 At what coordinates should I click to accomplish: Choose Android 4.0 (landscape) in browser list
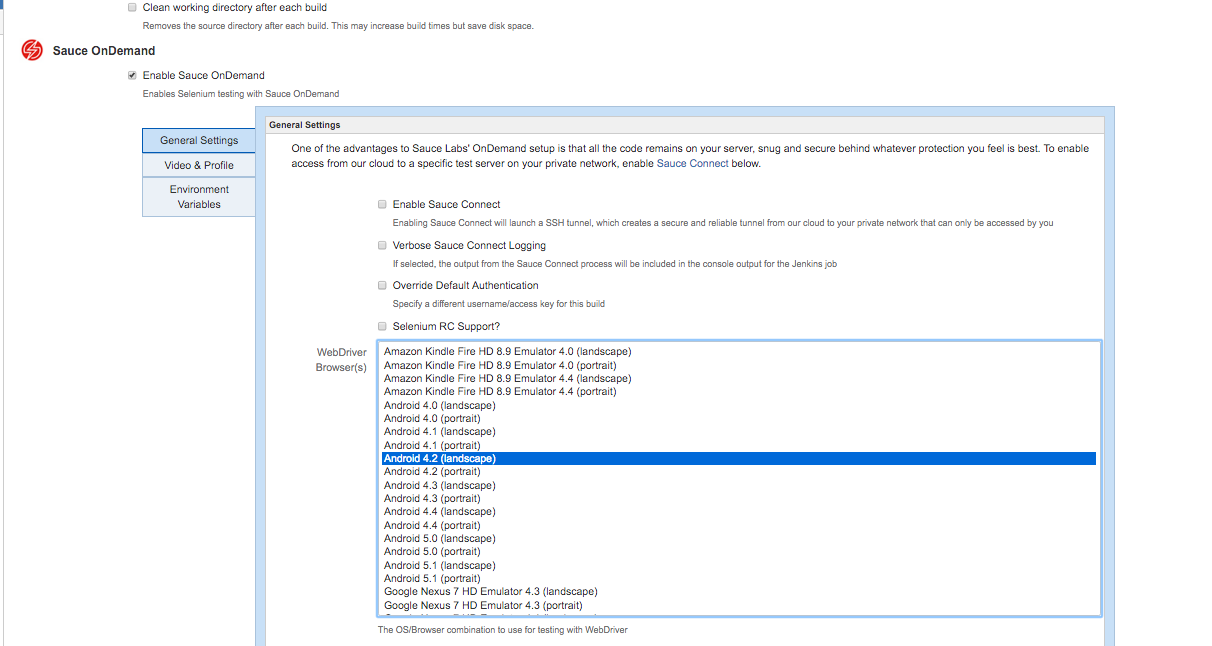tap(739, 405)
